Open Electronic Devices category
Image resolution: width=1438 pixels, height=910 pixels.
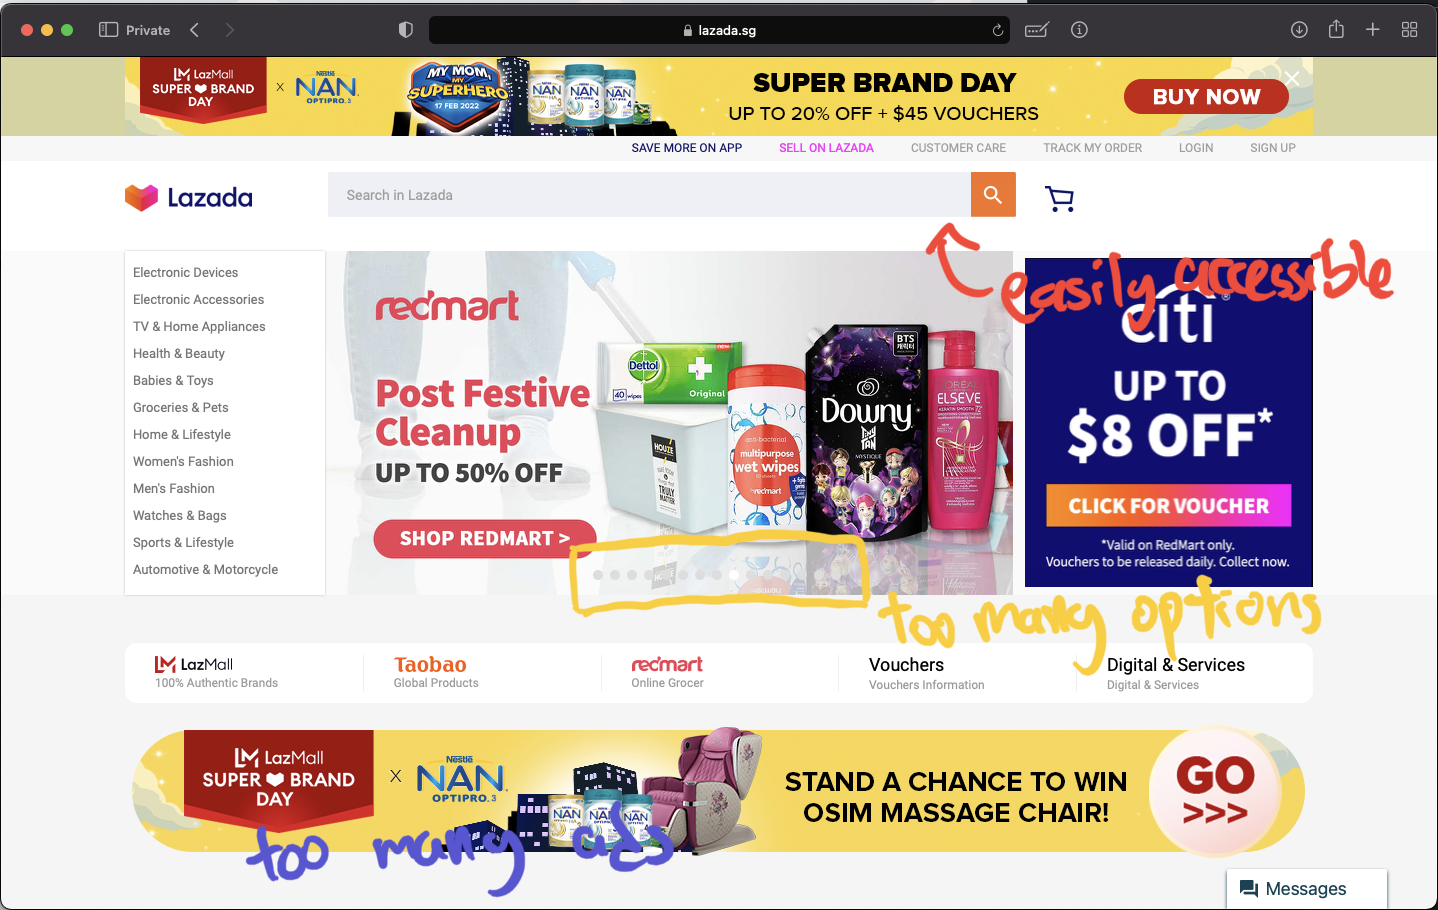click(186, 272)
